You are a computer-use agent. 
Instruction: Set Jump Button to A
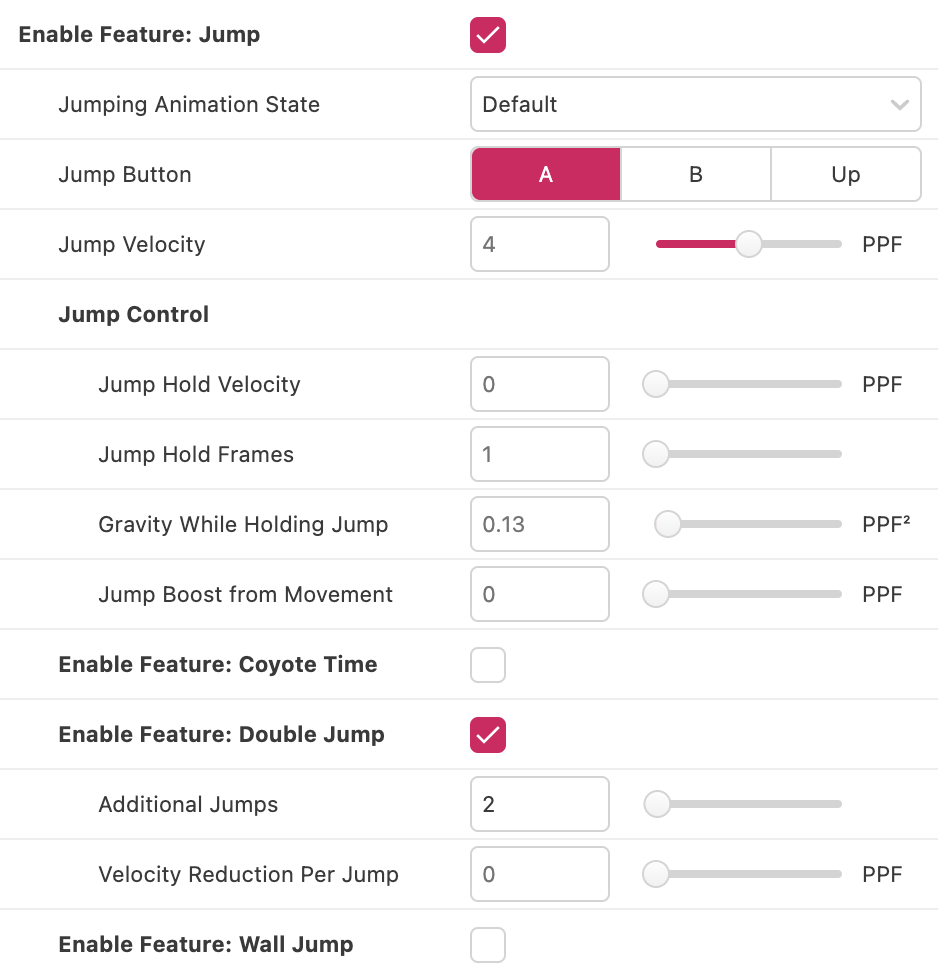pyautogui.click(x=546, y=175)
